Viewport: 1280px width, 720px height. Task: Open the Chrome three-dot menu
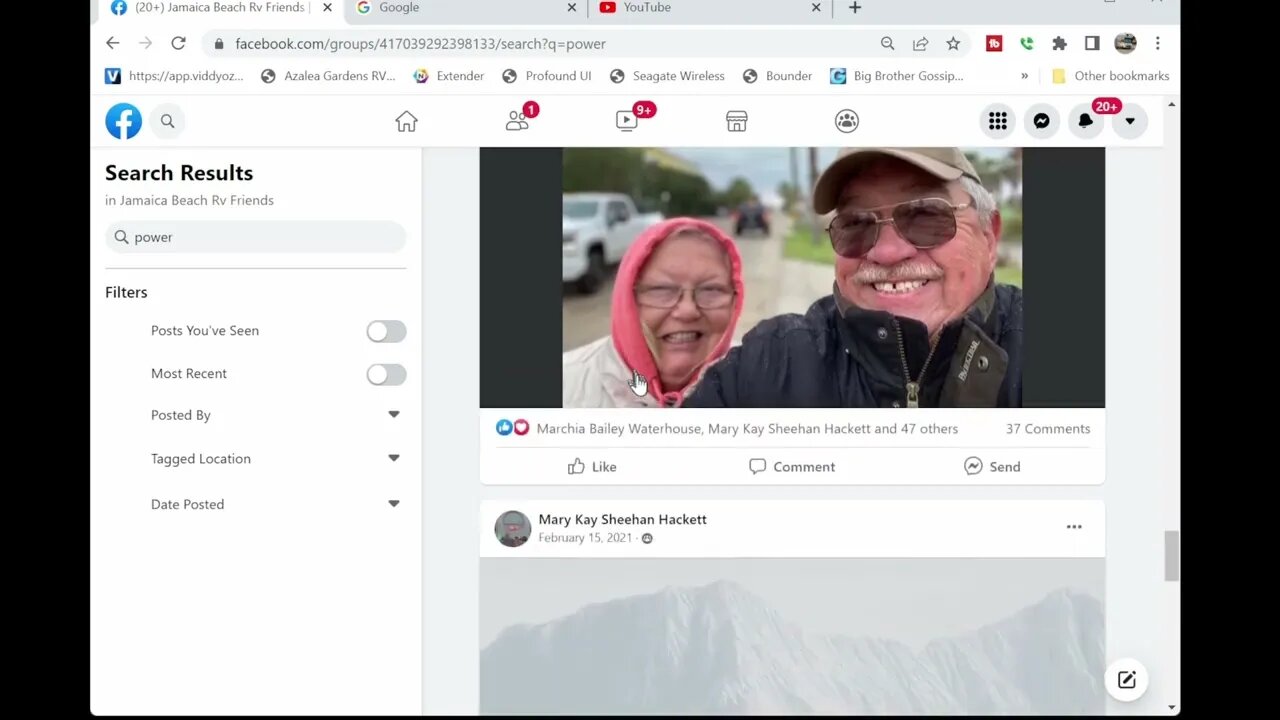pyautogui.click(x=1157, y=43)
